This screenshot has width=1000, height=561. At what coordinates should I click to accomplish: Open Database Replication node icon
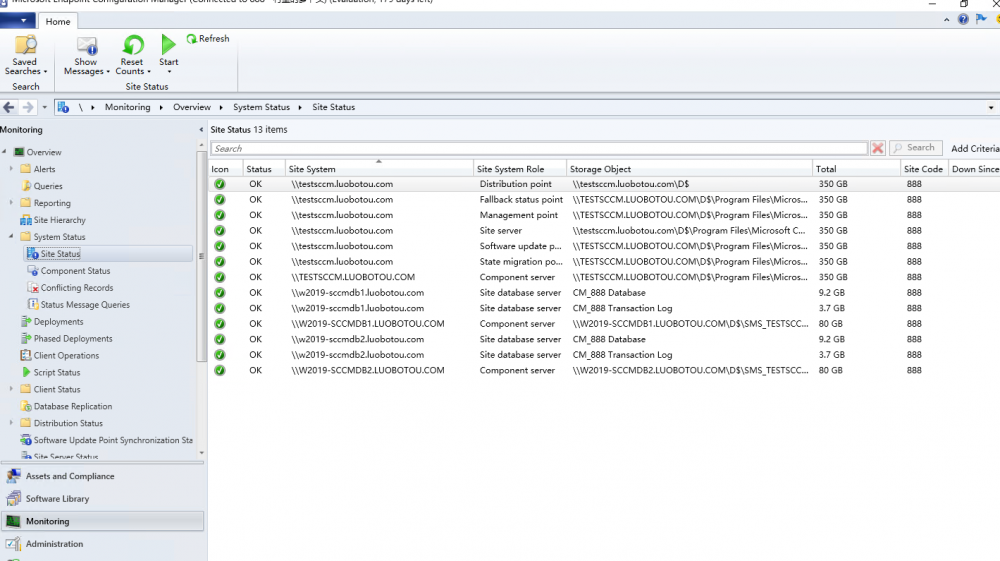pyautogui.click(x=26, y=406)
